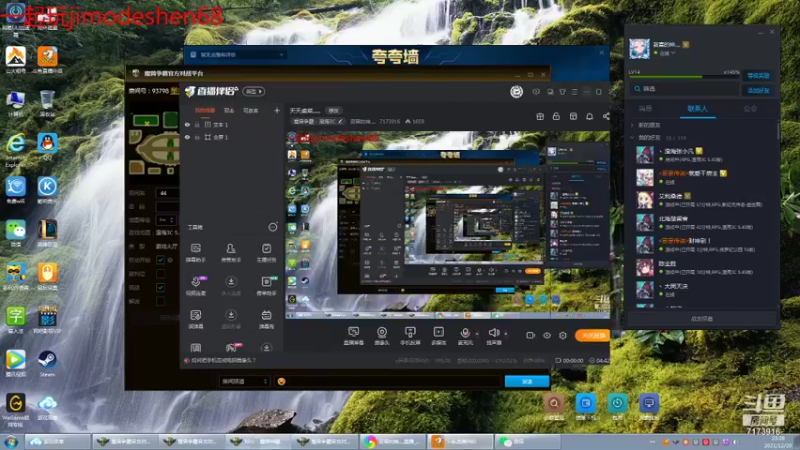
Task: Open the phone-to-camera help link in the status bar
Action: coord(223,360)
